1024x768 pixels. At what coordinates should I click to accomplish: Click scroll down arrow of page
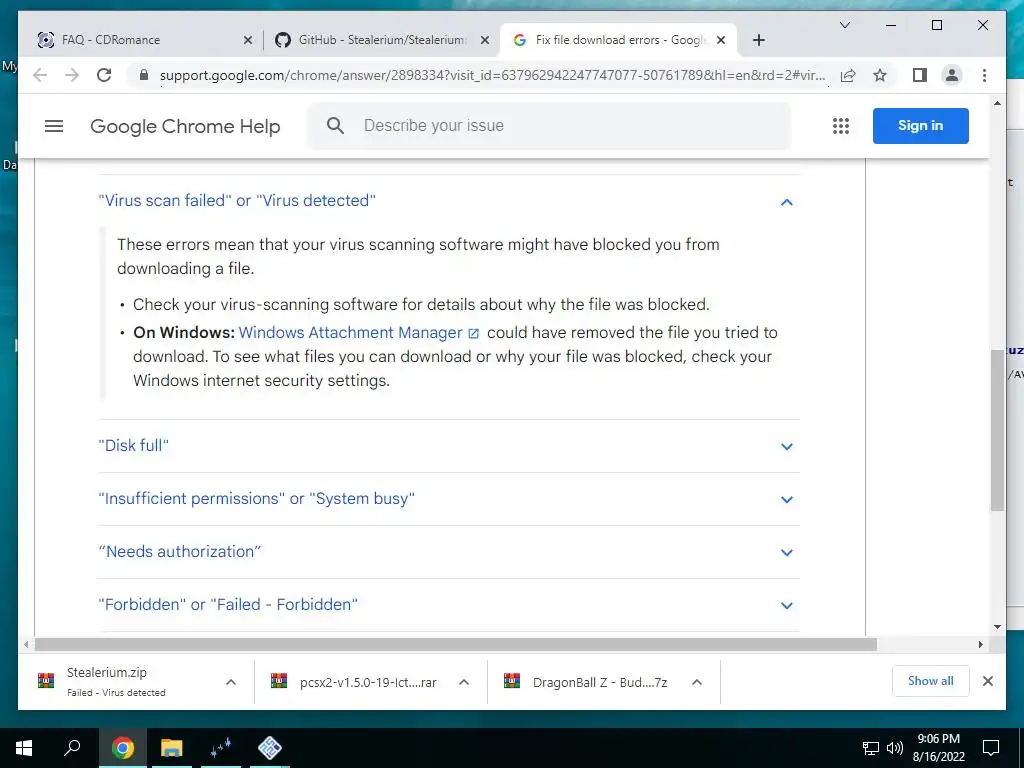(997, 627)
